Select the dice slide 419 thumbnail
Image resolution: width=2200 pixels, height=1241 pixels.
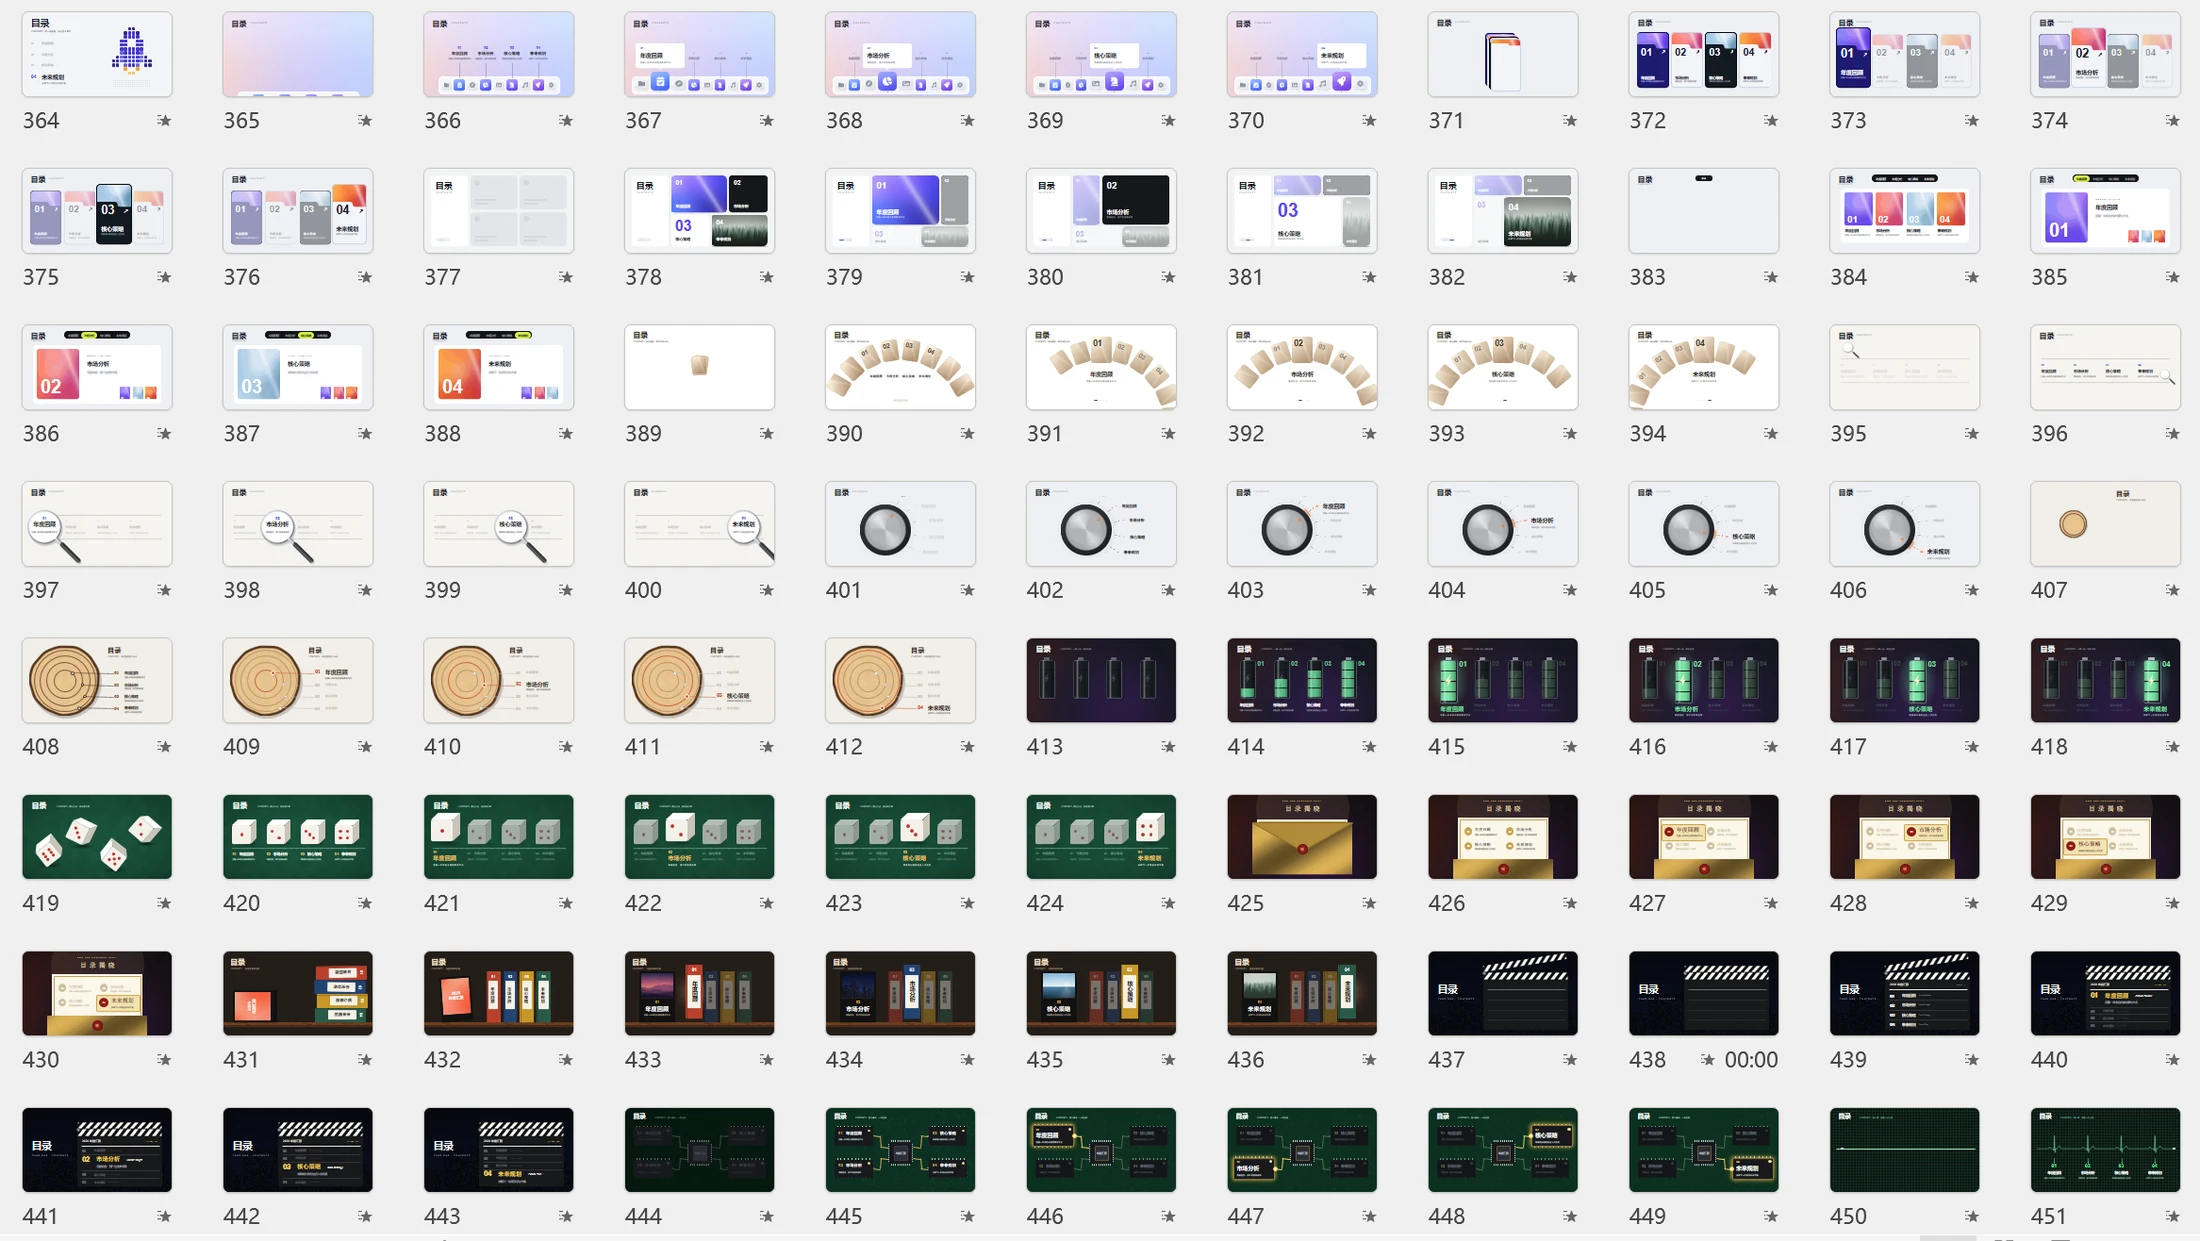[x=97, y=837]
